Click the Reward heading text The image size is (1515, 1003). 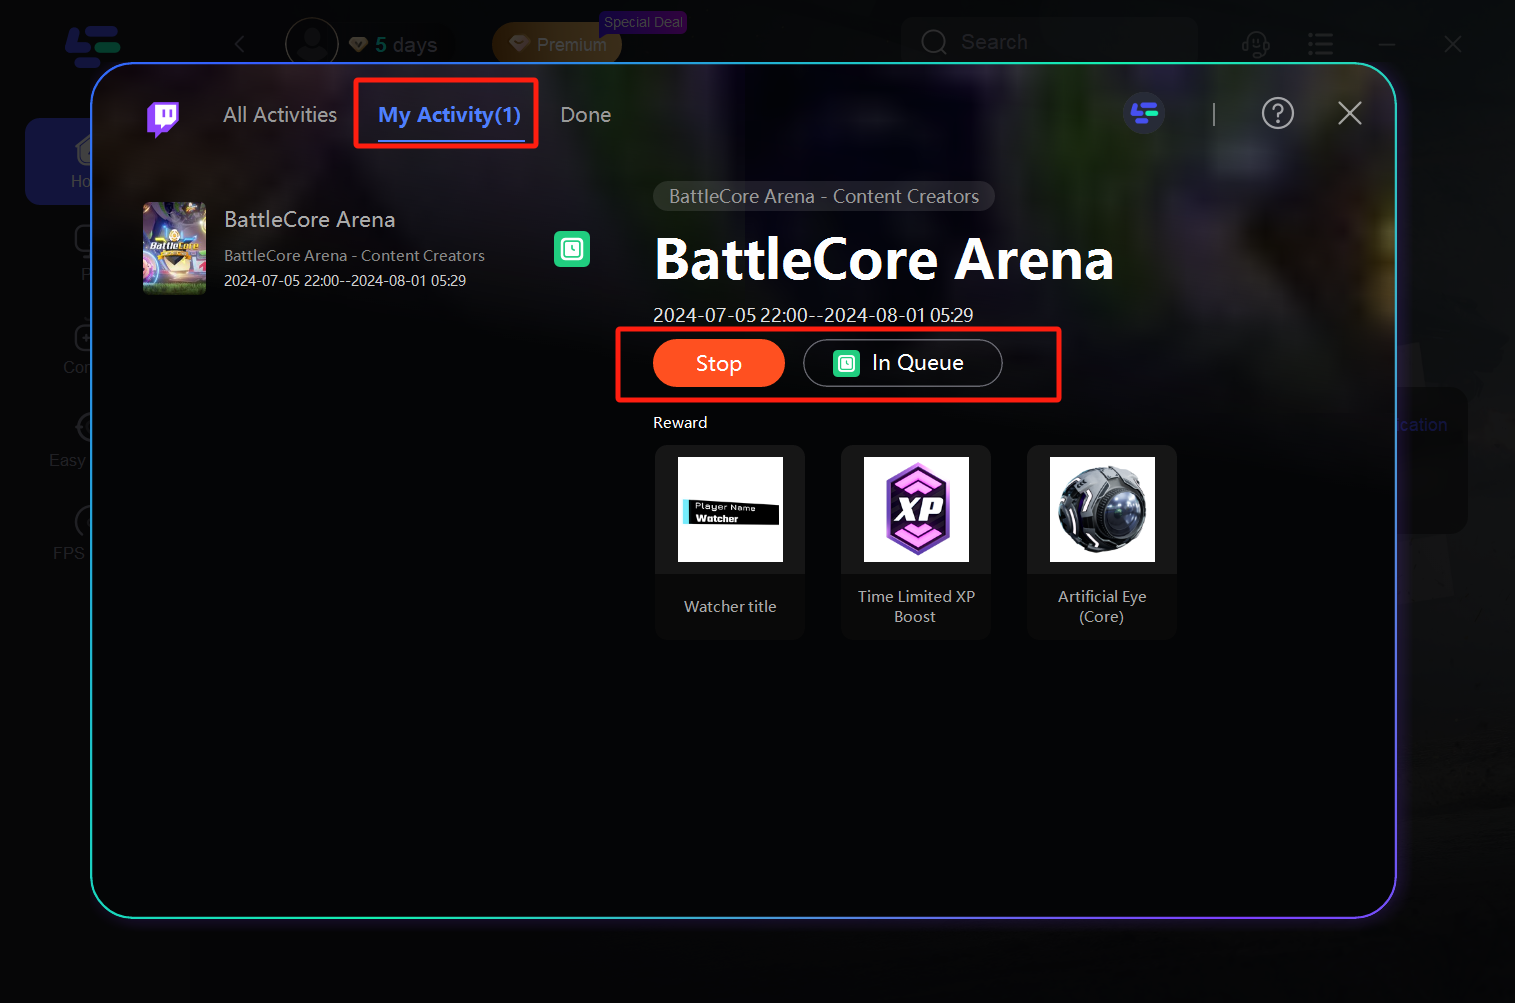point(680,422)
